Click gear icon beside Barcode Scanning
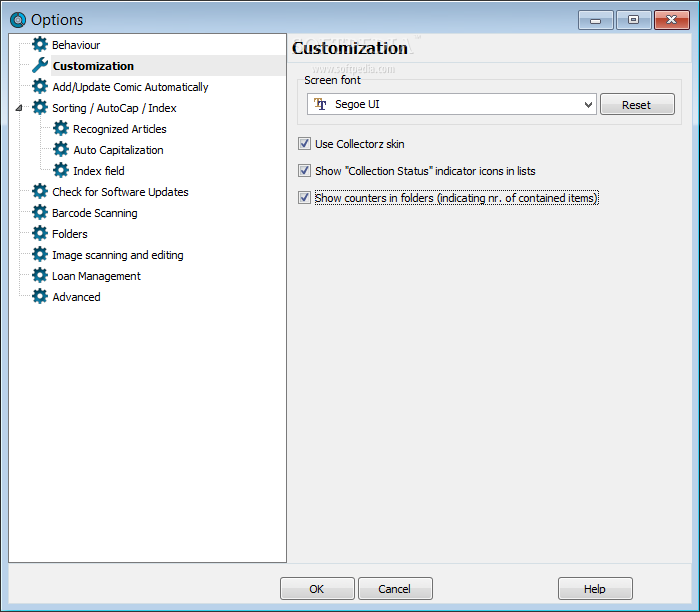Image resolution: width=700 pixels, height=612 pixels. click(40, 212)
